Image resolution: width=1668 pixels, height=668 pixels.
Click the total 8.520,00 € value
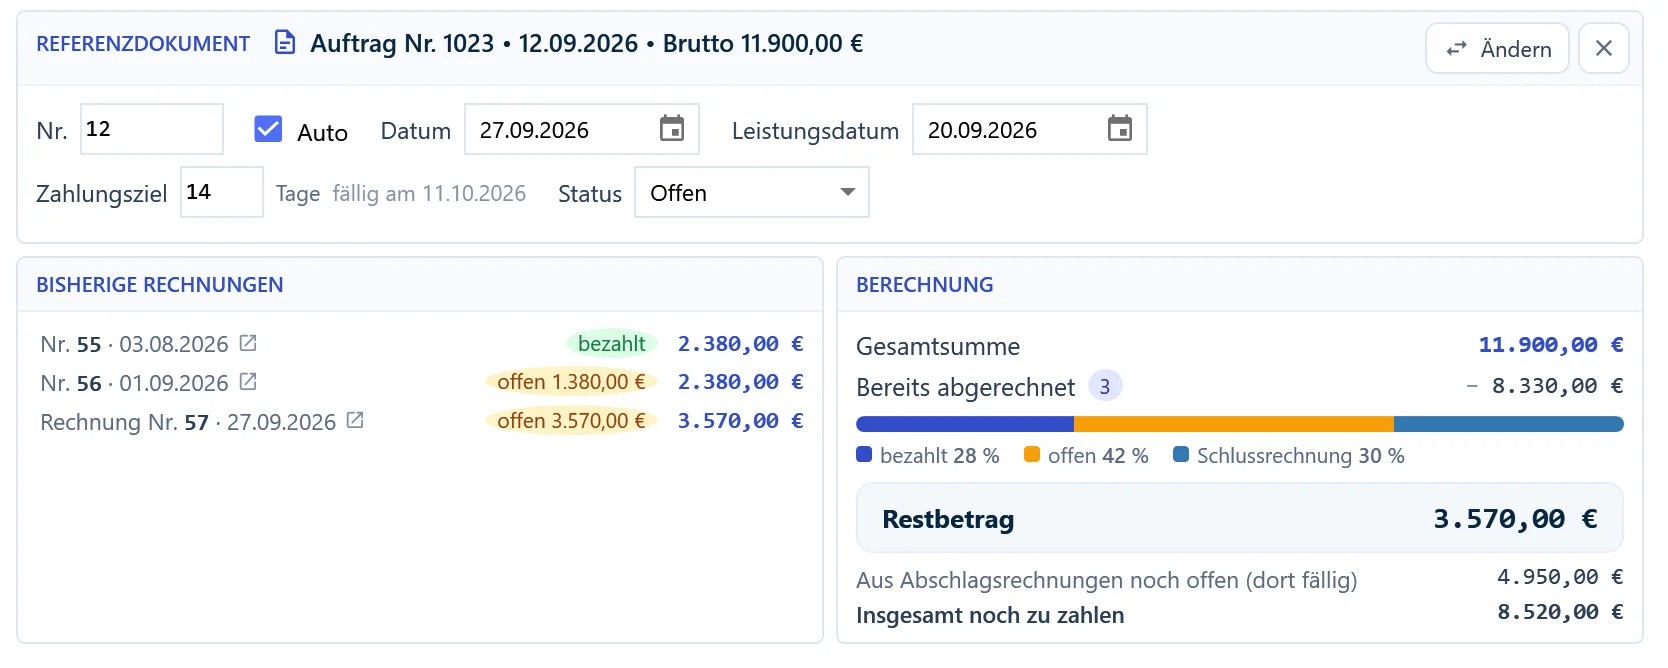[1560, 612]
